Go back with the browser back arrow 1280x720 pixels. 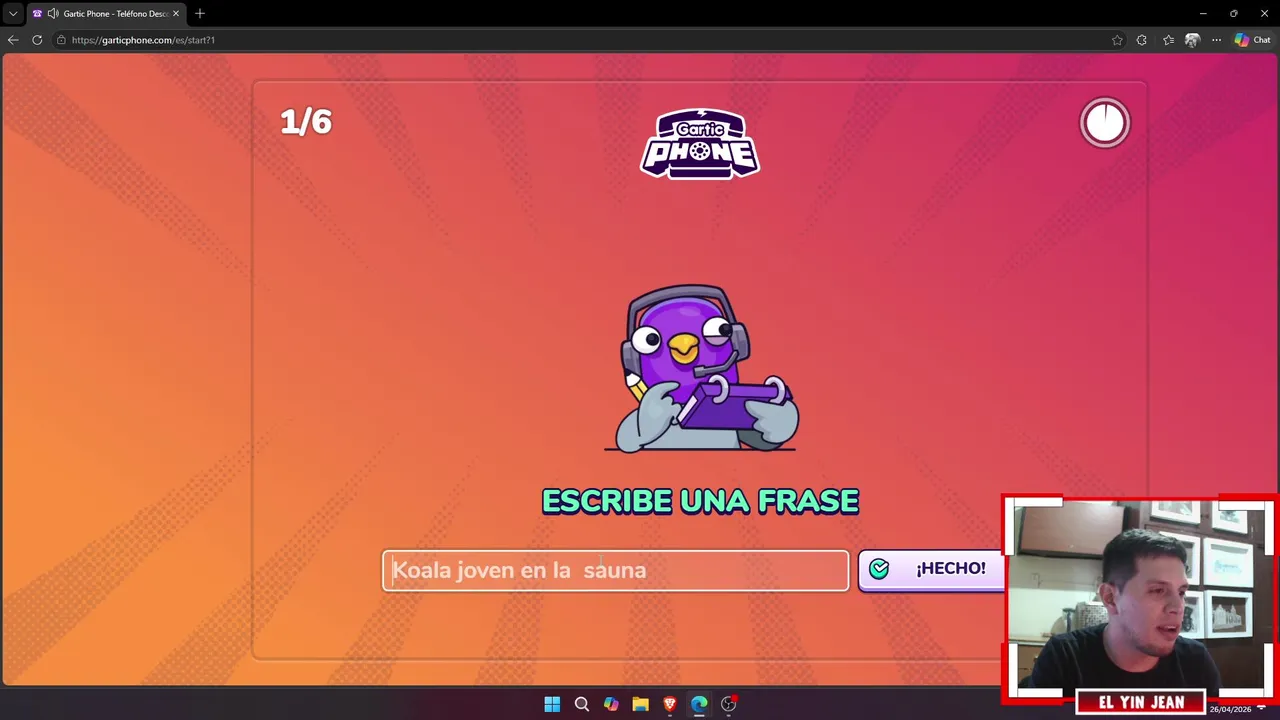tap(13, 40)
